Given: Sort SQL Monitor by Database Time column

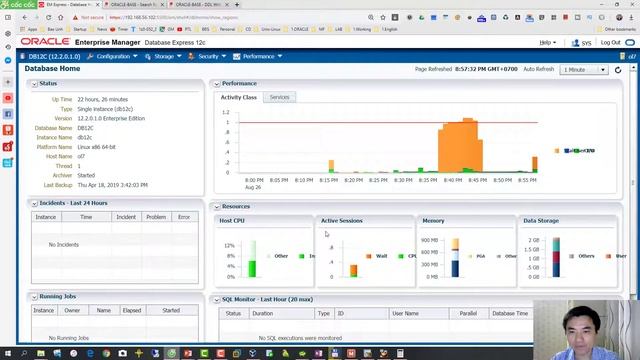Looking at the screenshot, I should coord(510,313).
